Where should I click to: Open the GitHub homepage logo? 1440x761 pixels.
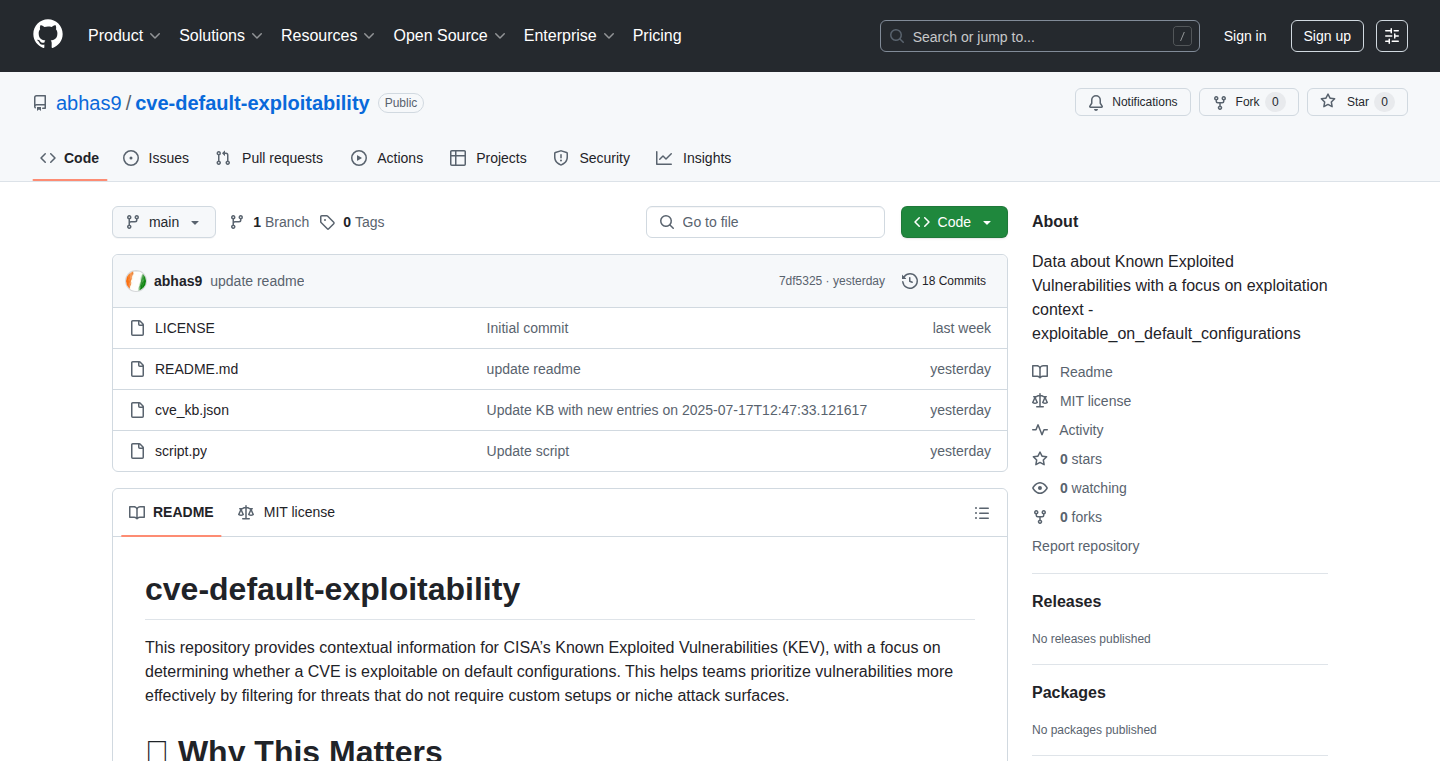point(48,35)
